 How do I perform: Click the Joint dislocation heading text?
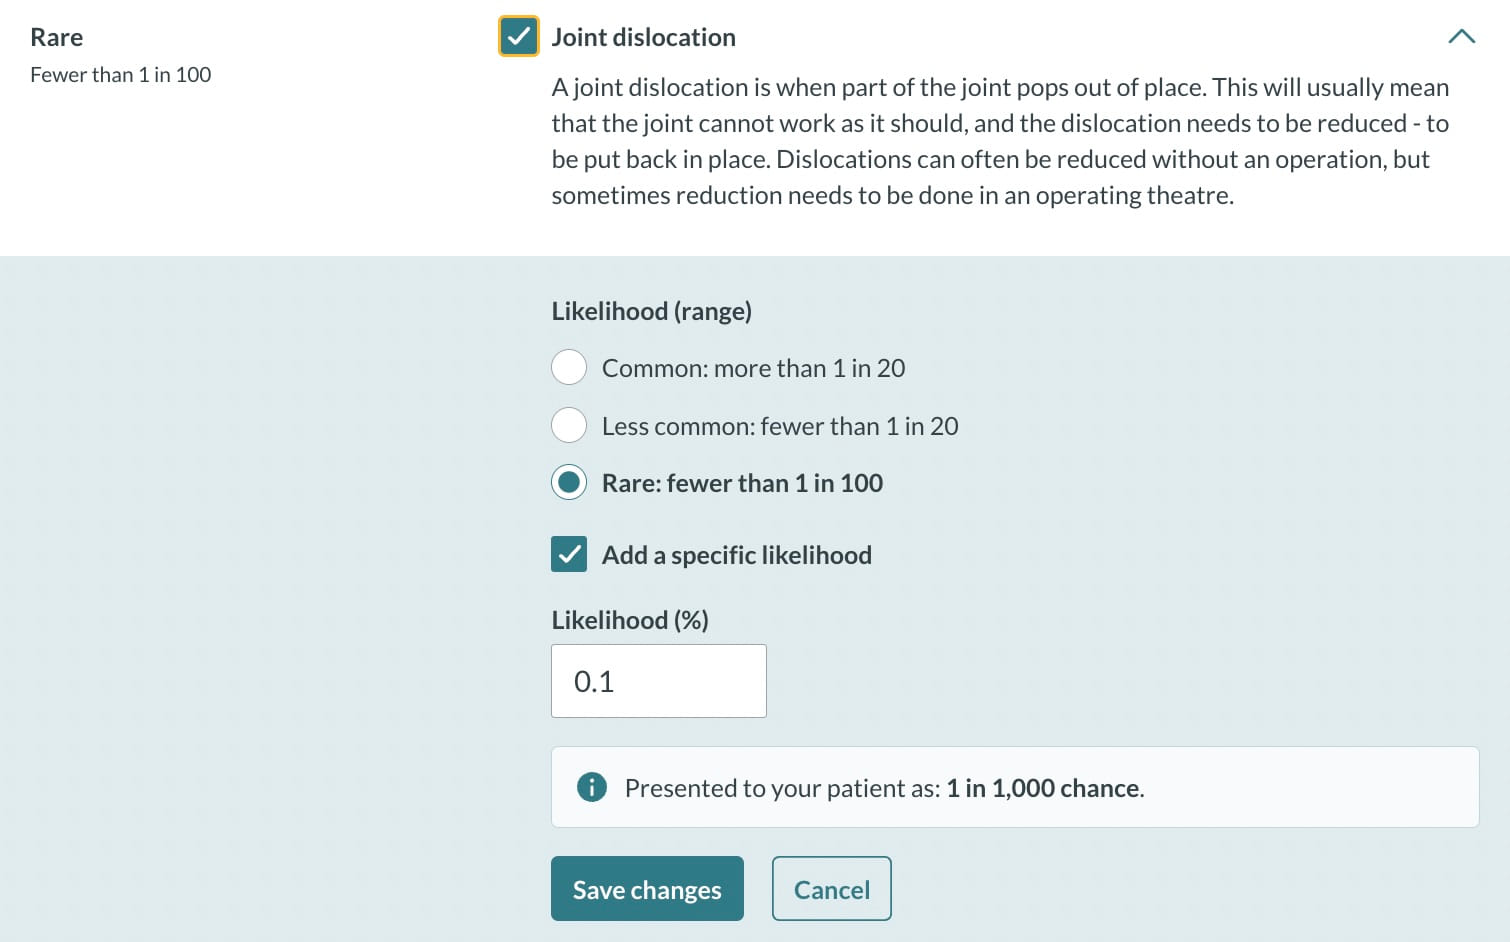pos(643,36)
